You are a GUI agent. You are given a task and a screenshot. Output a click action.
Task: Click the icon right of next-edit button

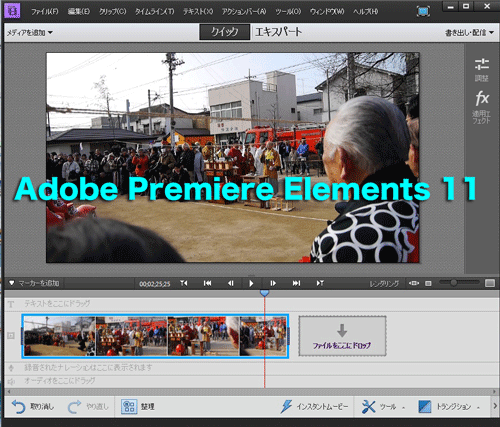[320, 283]
